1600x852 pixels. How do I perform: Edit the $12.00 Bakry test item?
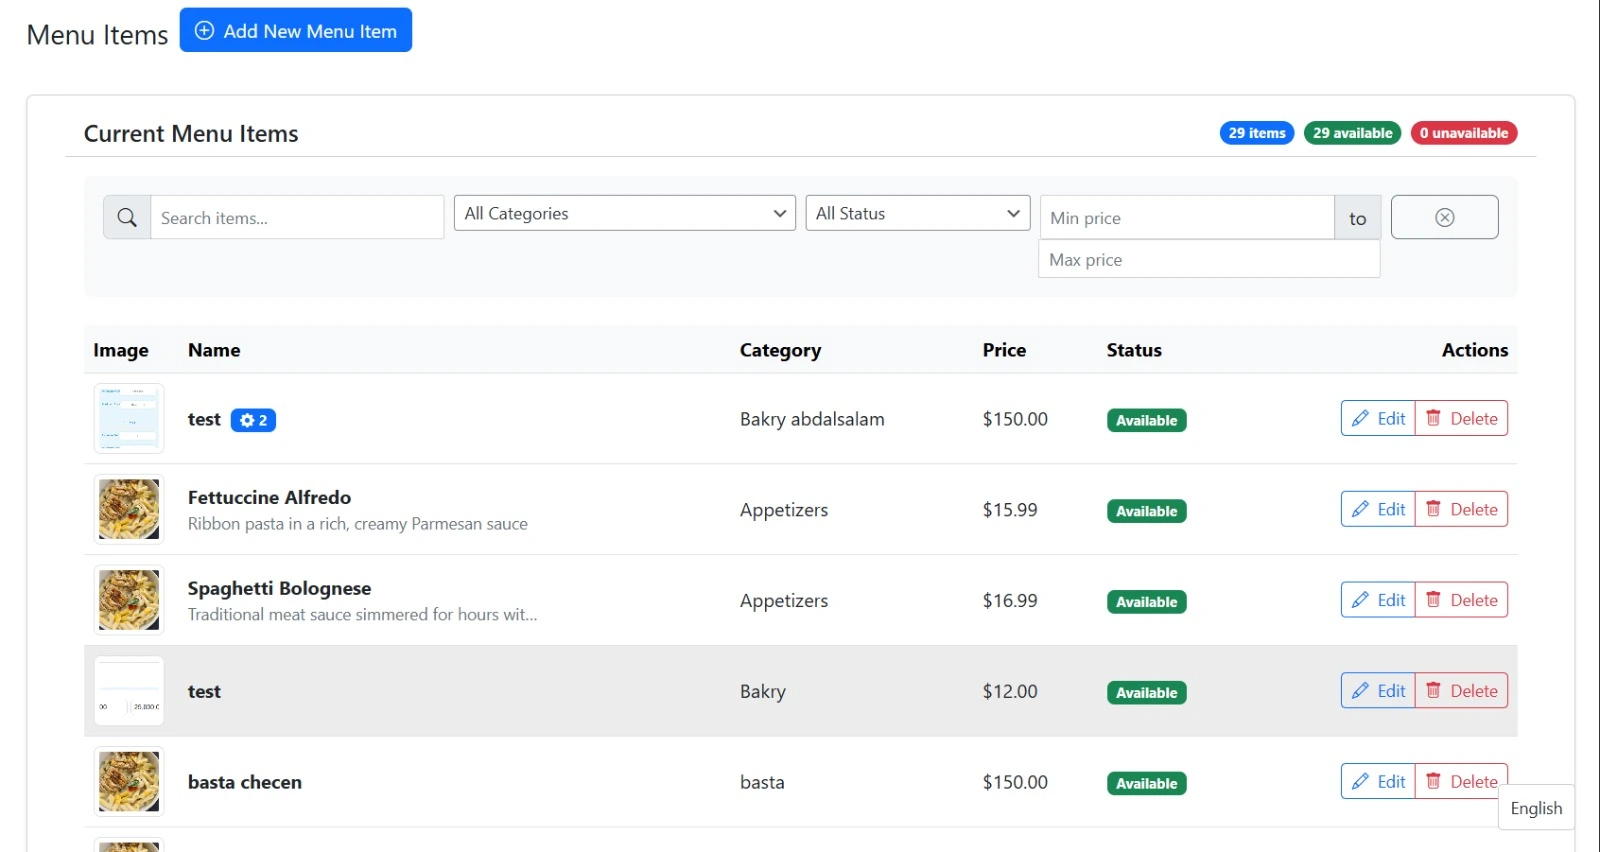[1377, 691]
